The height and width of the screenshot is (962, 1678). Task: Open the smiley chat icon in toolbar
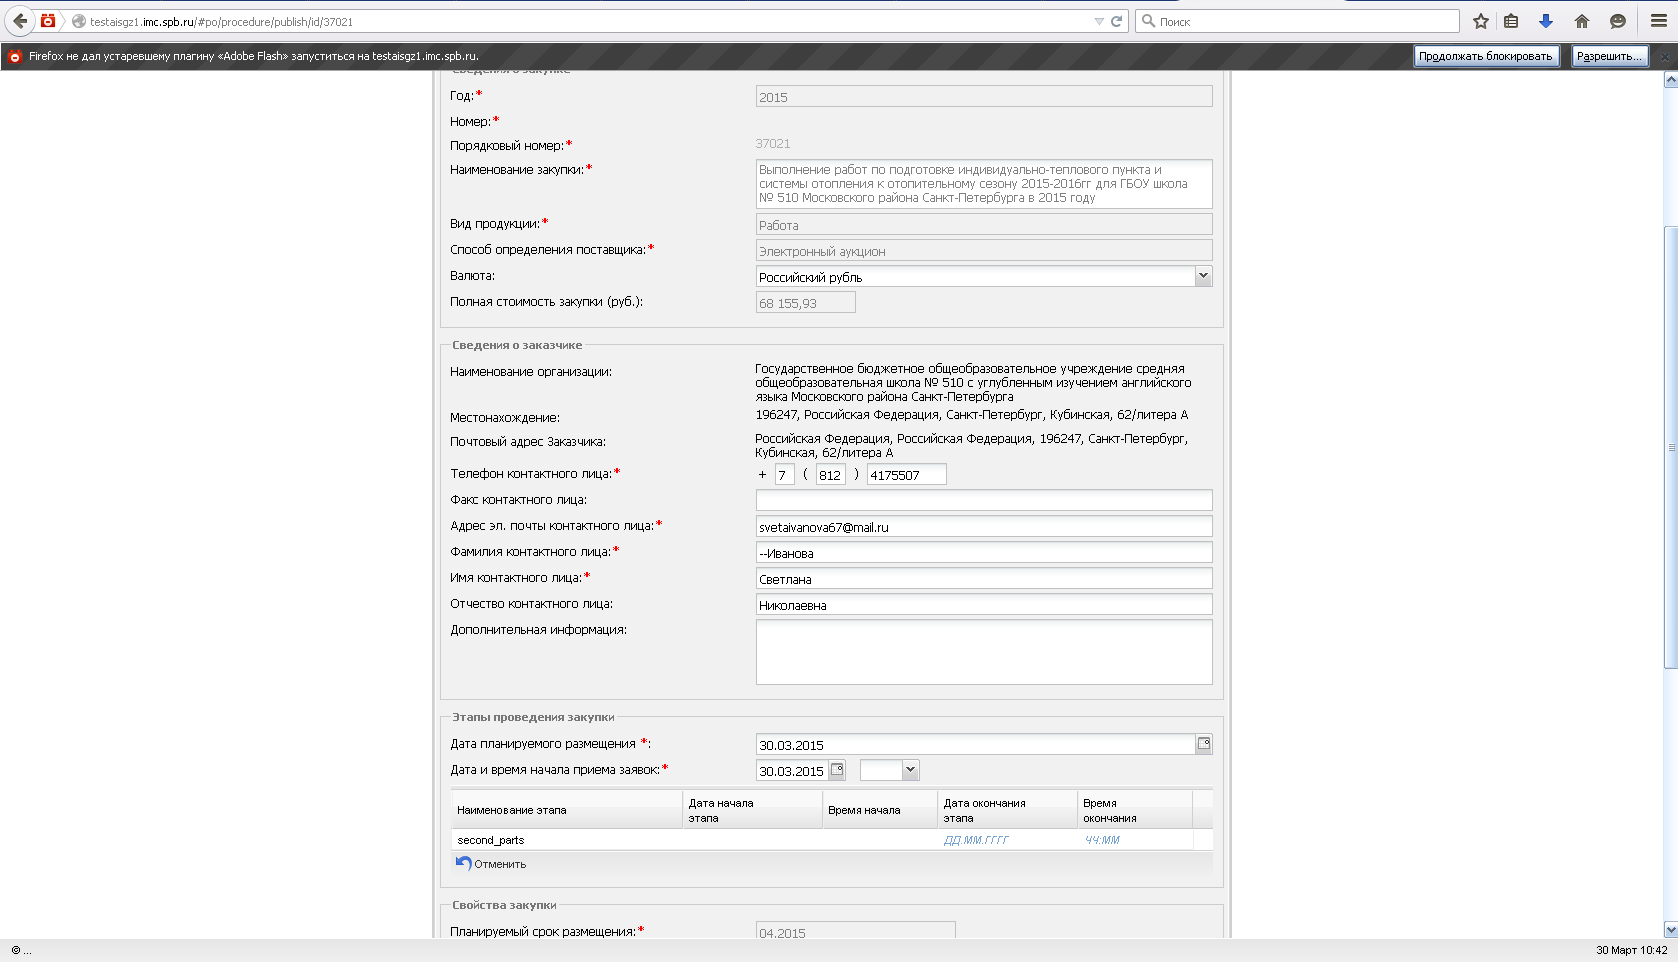click(1617, 21)
